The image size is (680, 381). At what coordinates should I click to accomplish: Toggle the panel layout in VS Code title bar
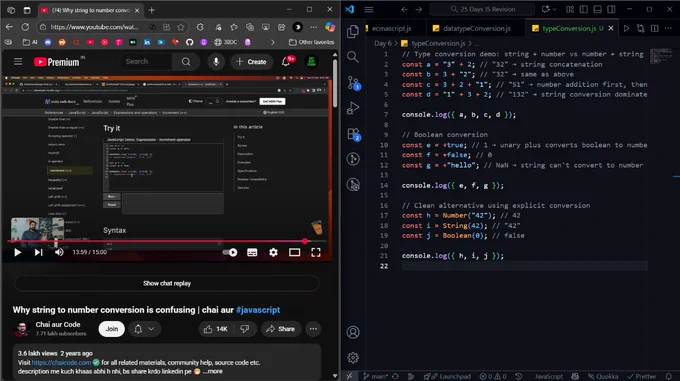click(597, 9)
